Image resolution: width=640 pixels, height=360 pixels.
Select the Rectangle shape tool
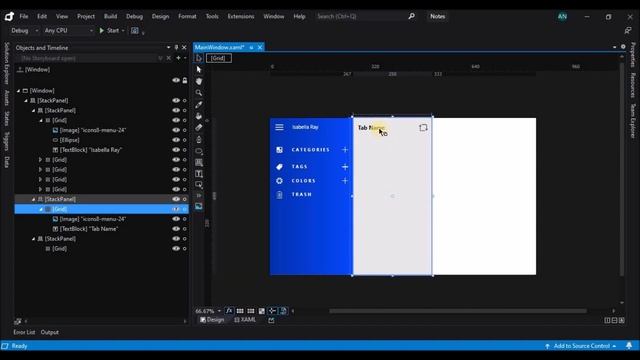[199, 151]
